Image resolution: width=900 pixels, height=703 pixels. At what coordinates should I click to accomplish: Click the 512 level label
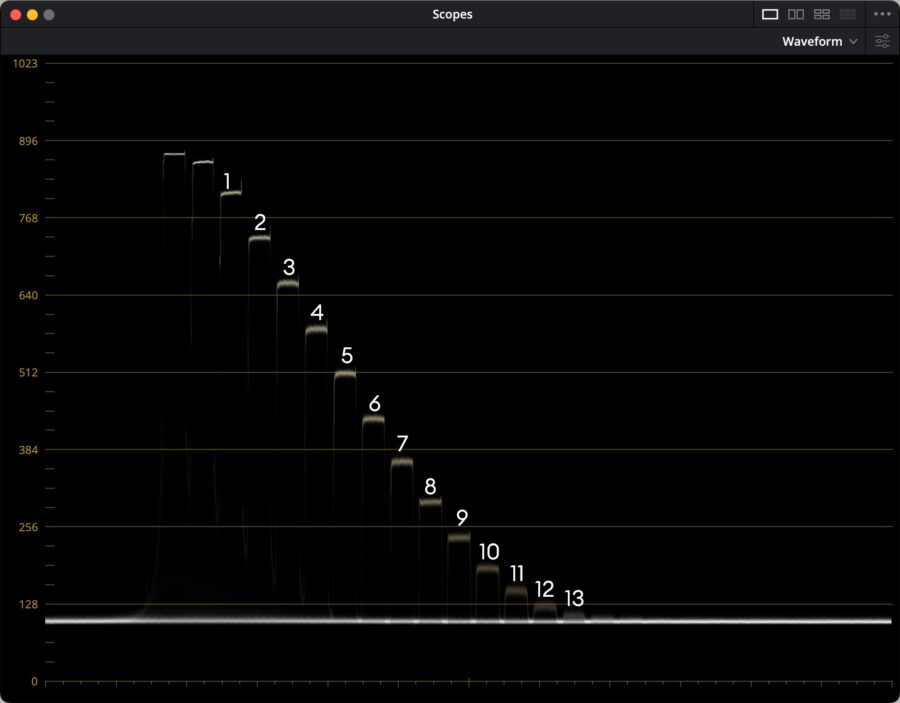(x=26, y=372)
